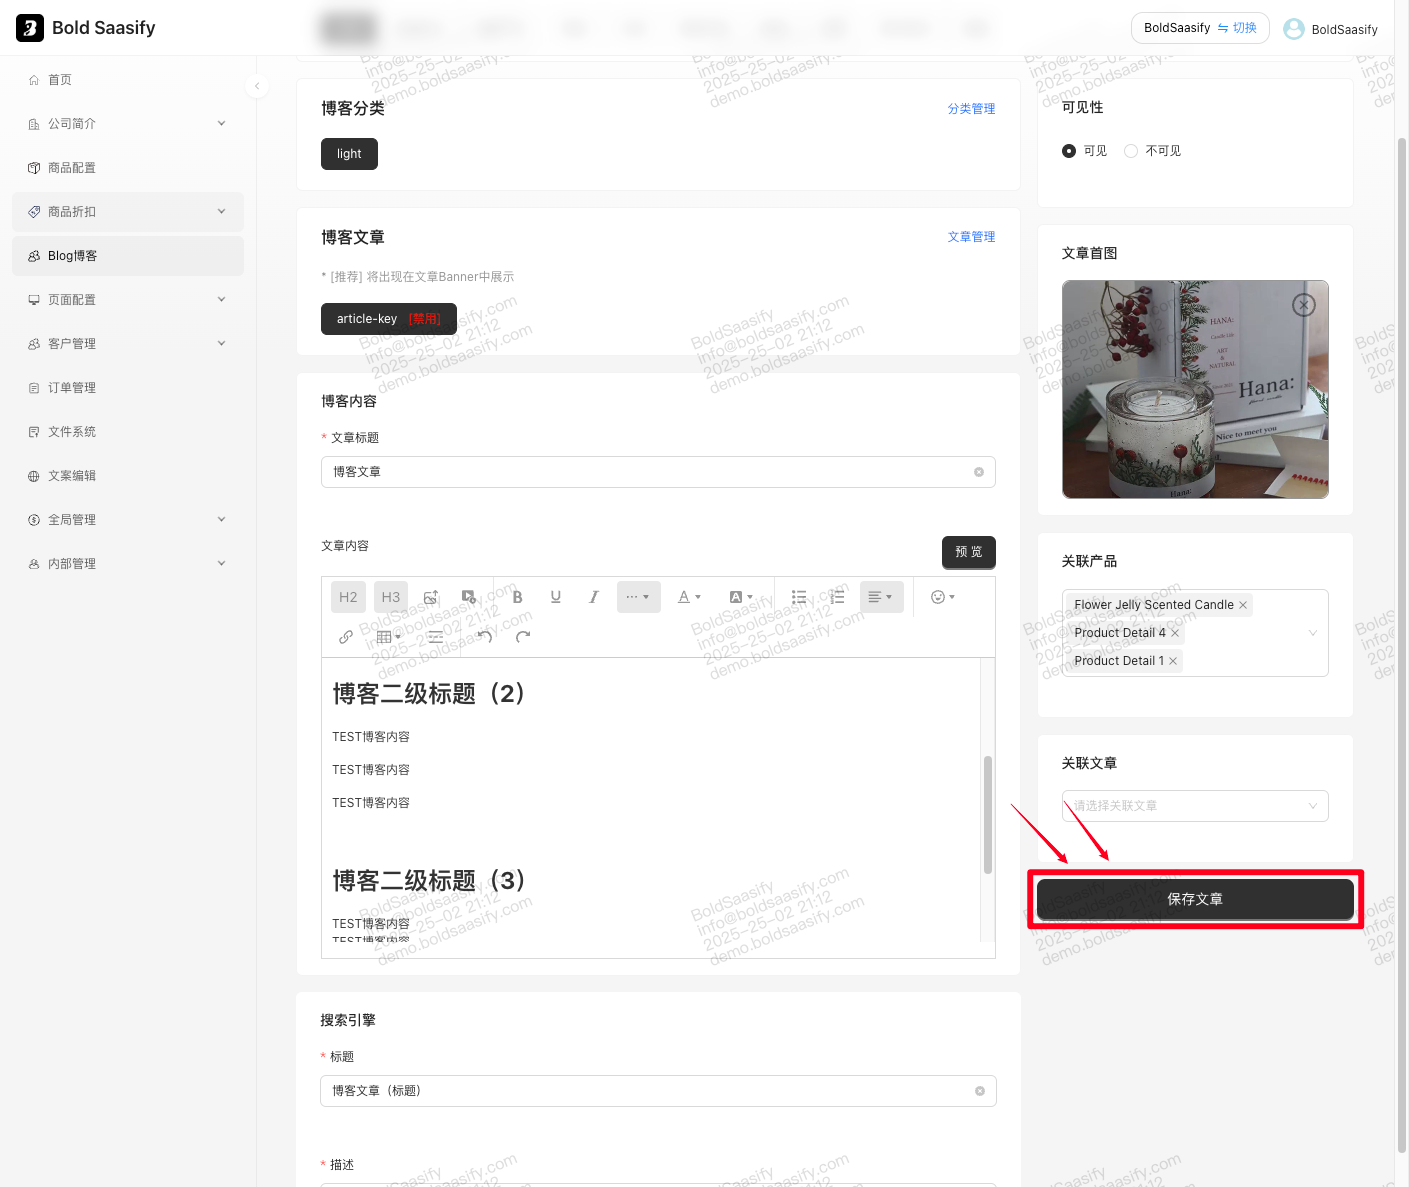Open the emoji picker

click(943, 597)
